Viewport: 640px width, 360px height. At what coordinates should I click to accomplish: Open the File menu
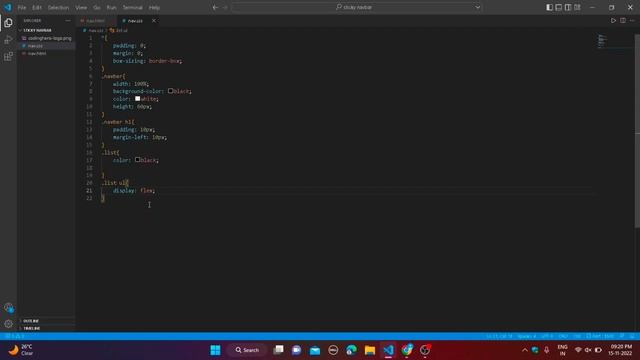[x=22, y=7]
